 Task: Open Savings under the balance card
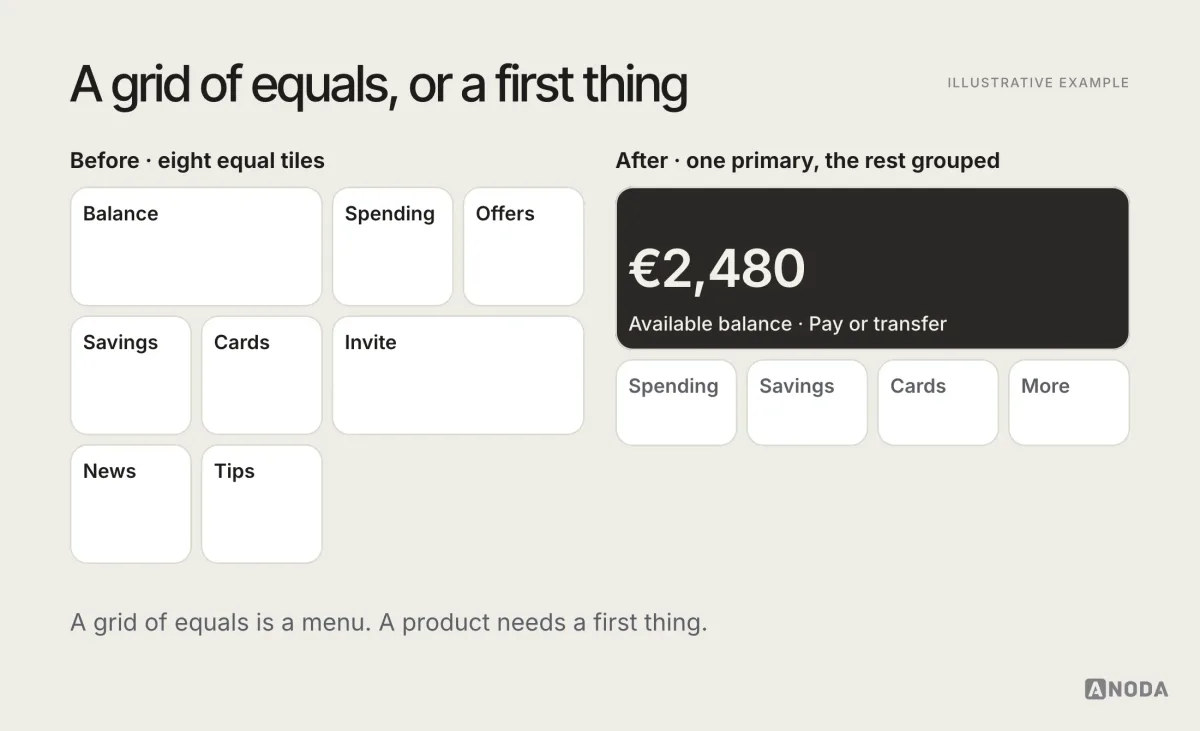point(807,402)
